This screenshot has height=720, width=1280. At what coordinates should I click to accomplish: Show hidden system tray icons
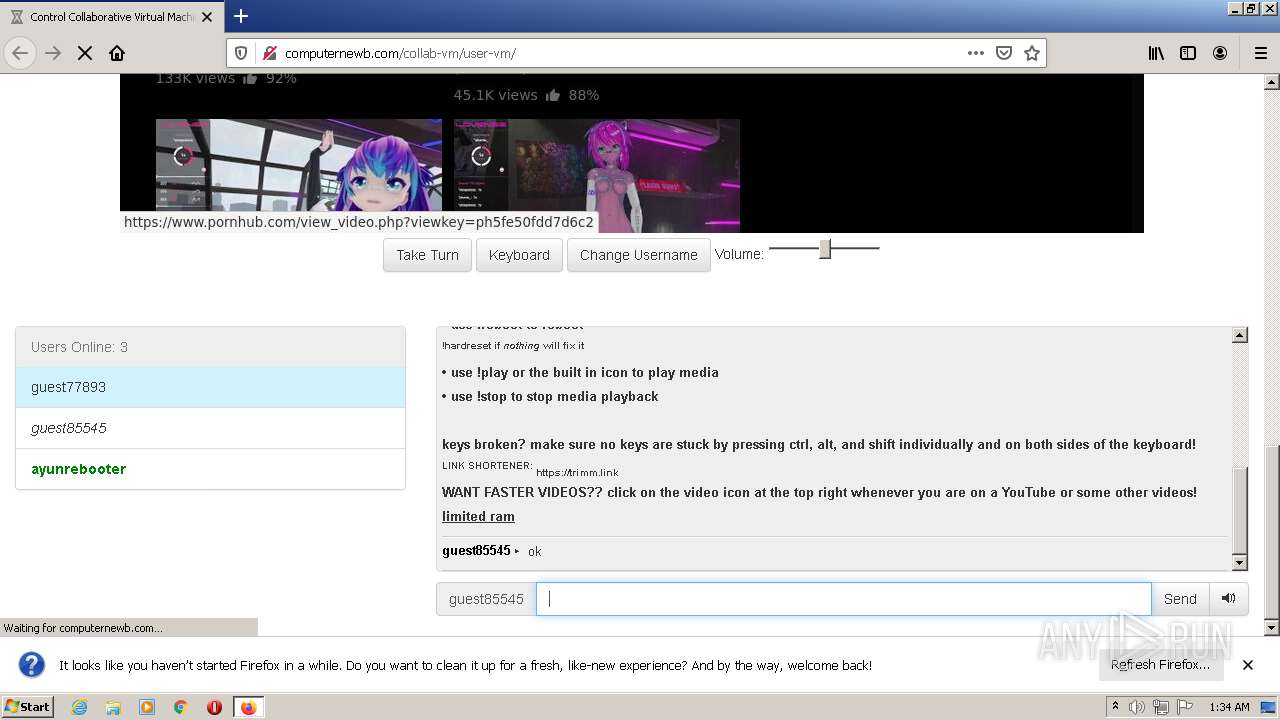coord(1115,707)
